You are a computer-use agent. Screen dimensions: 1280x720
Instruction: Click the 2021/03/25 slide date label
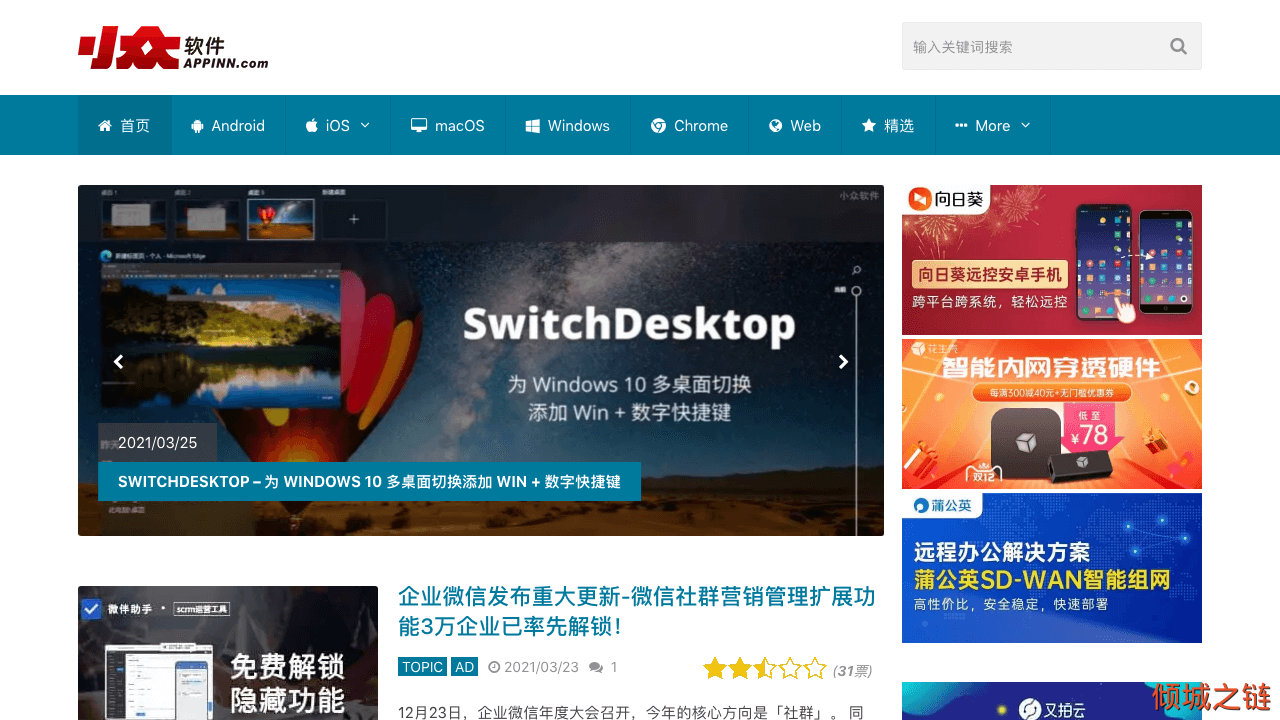157,442
